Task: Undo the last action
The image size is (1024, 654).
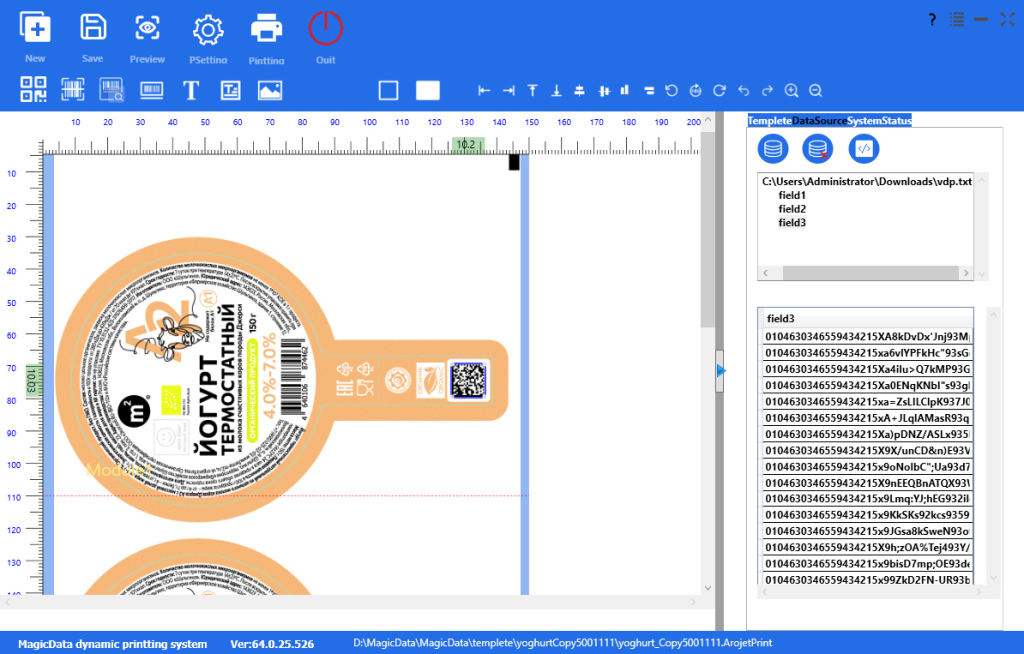Action: click(743, 91)
